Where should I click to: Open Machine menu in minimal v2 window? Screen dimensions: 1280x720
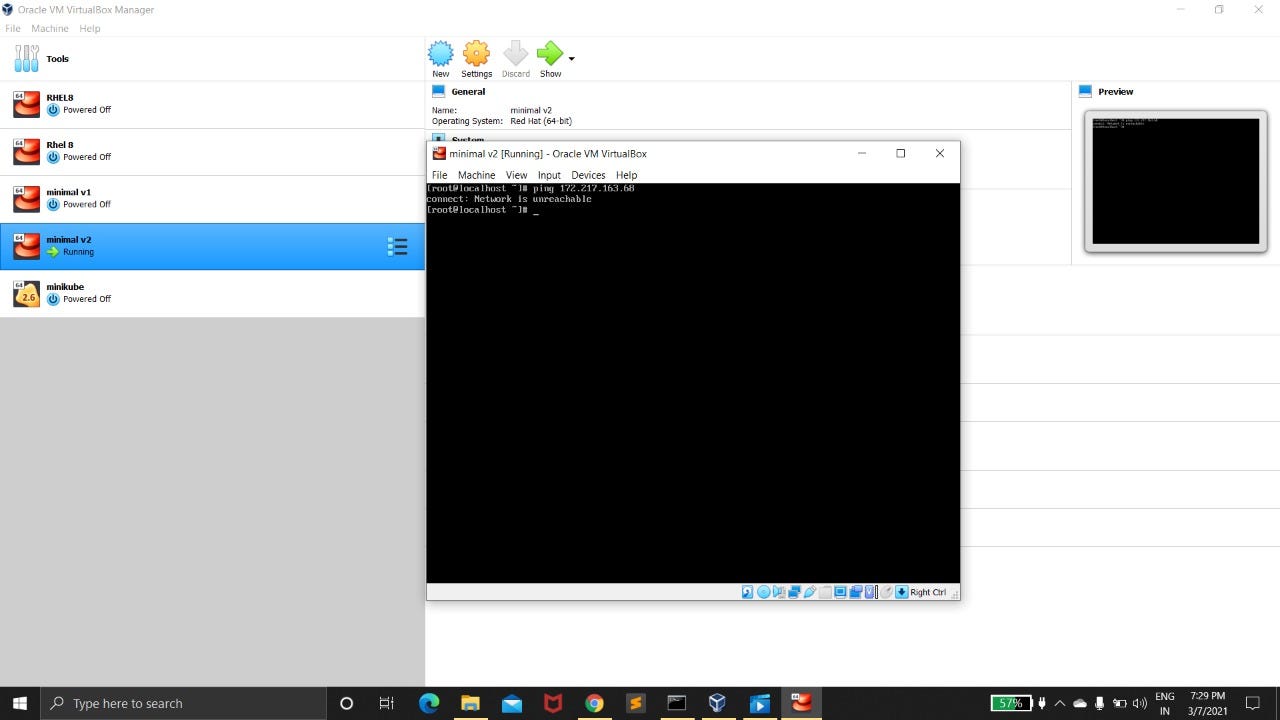point(476,175)
